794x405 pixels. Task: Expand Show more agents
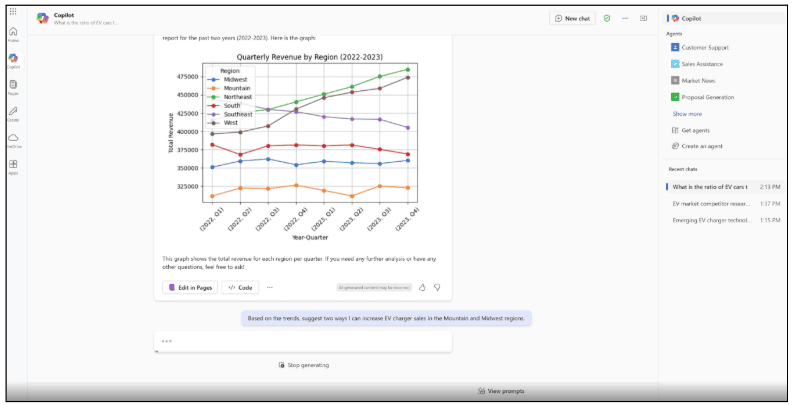coord(687,114)
